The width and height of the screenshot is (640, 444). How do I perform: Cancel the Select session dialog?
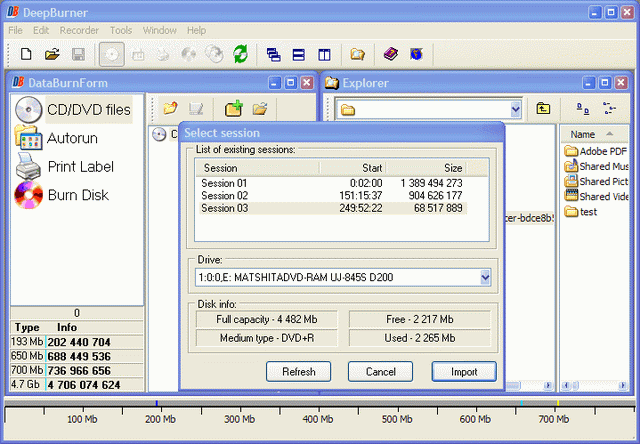(x=381, y=371)
